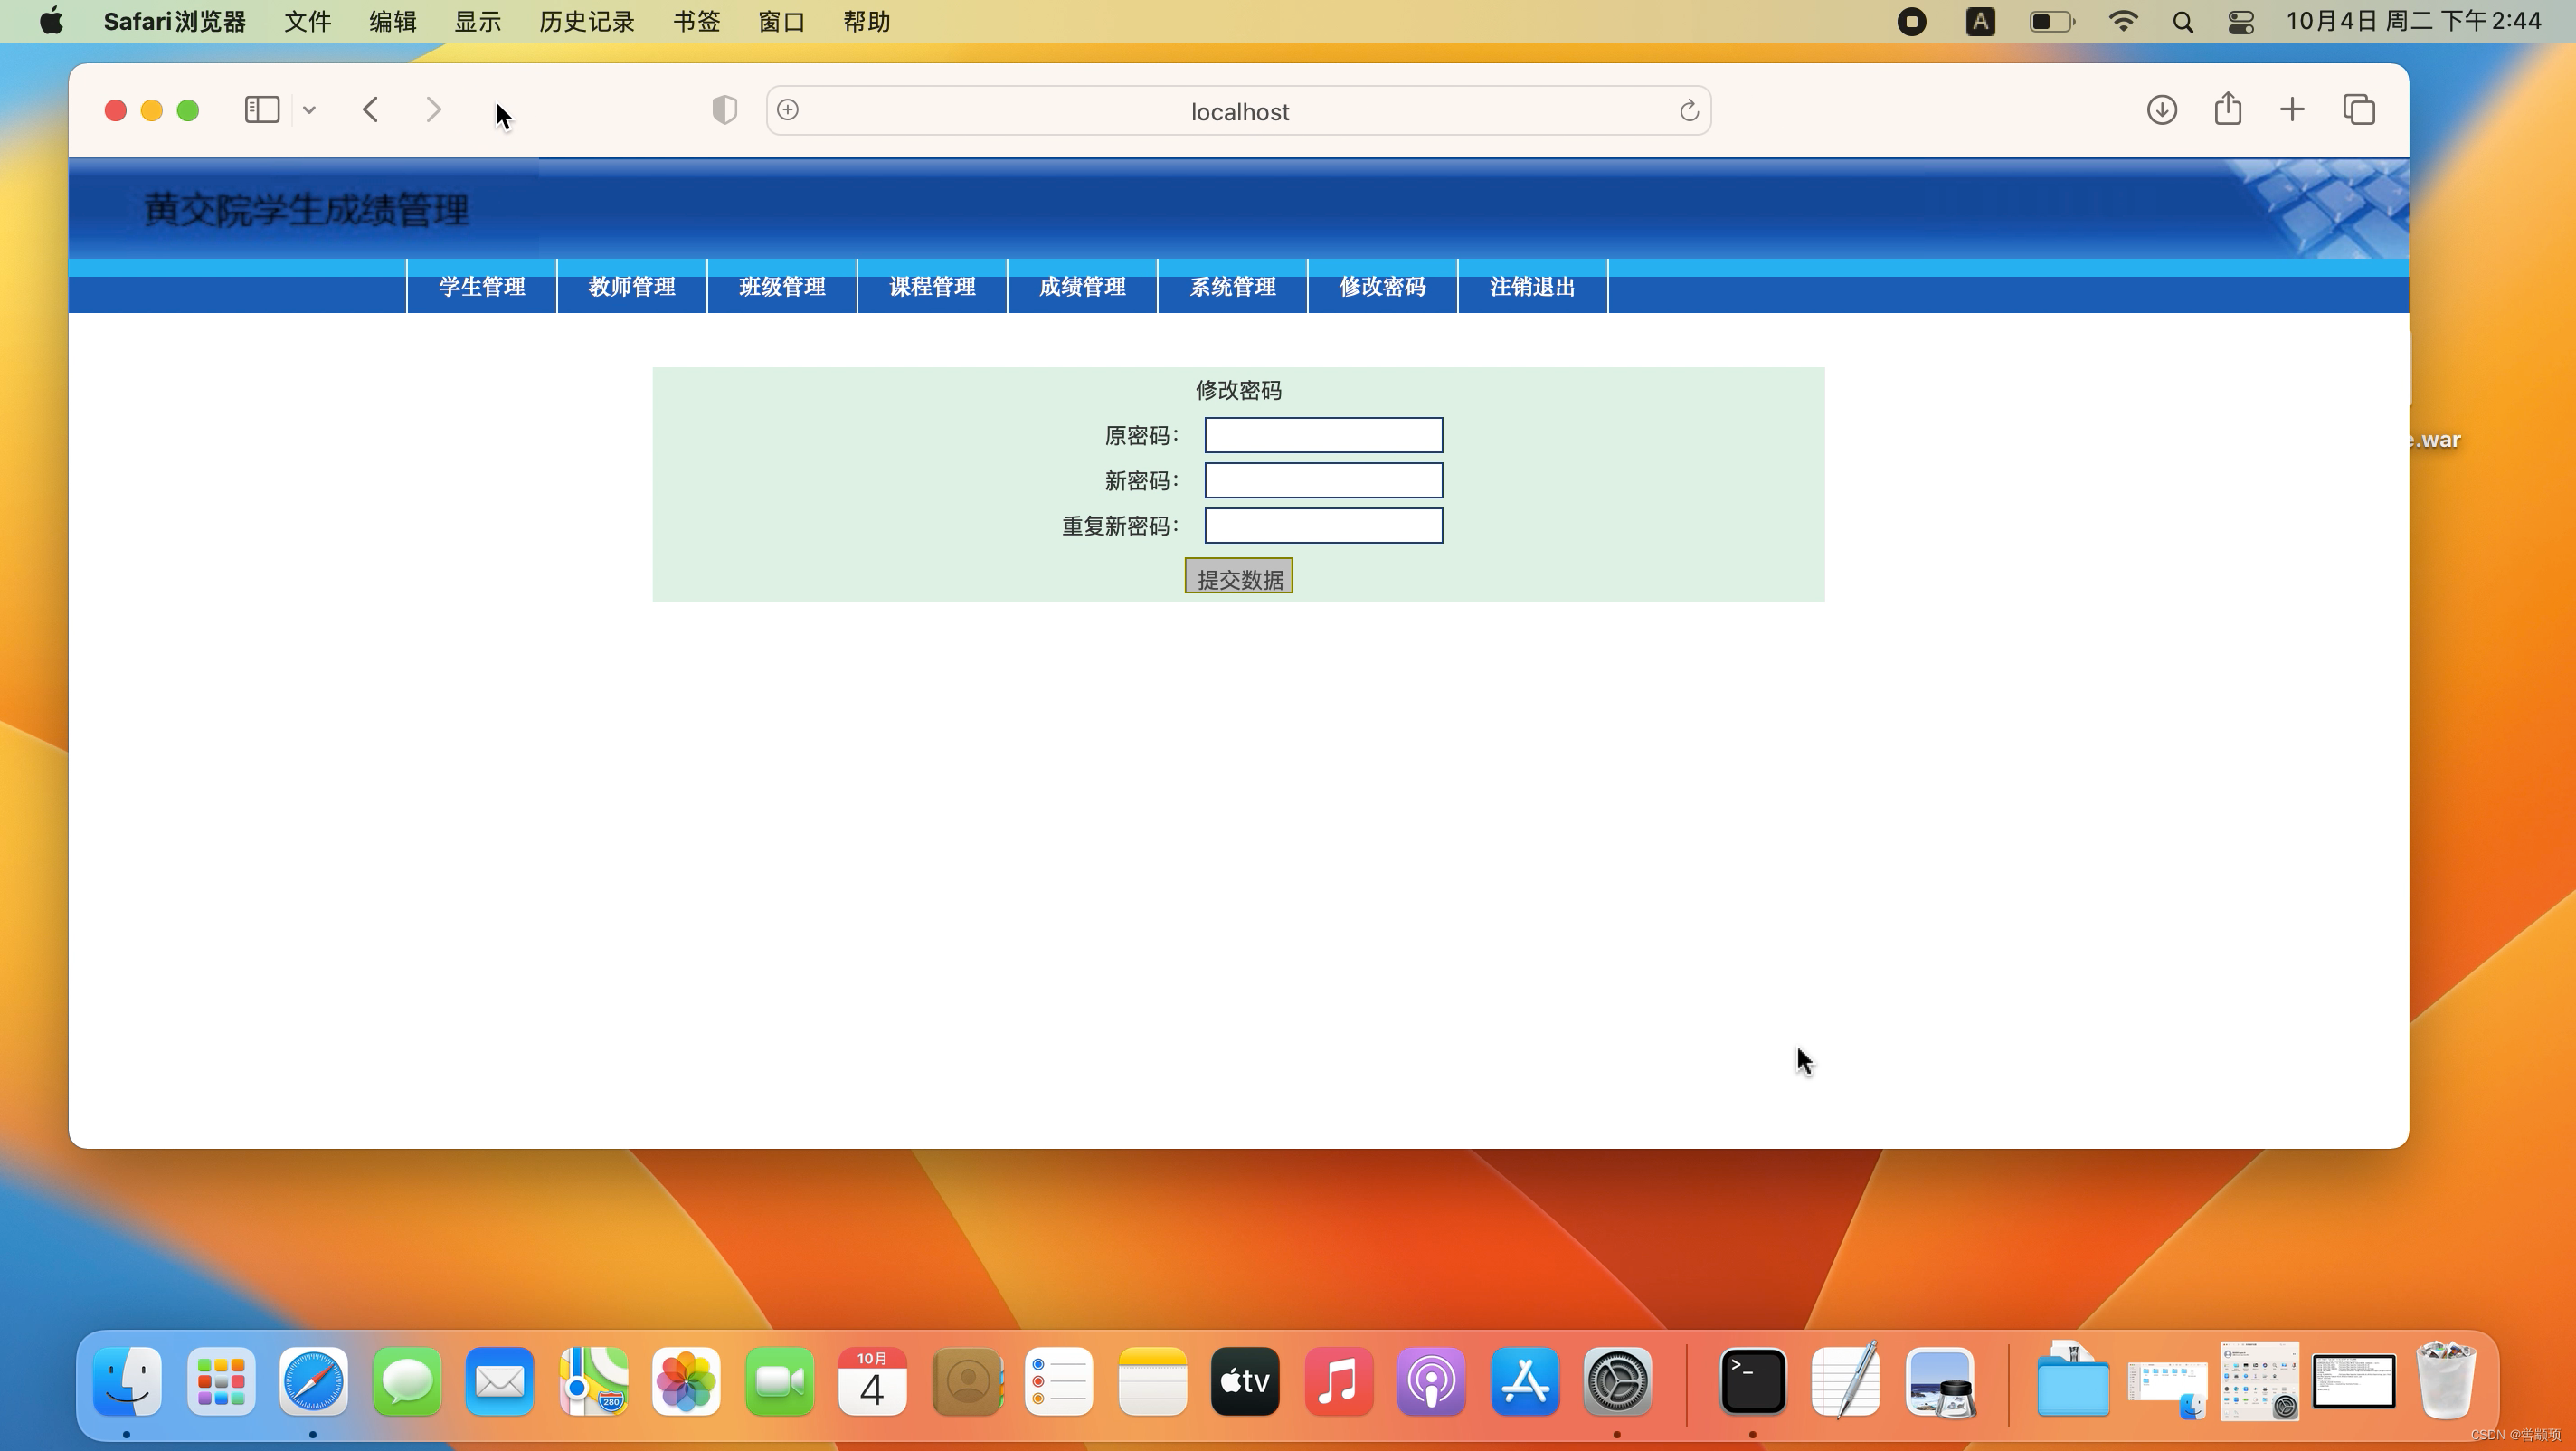Open the battery status icon
The image size is (2576, 1451).
pos(2052,22)
